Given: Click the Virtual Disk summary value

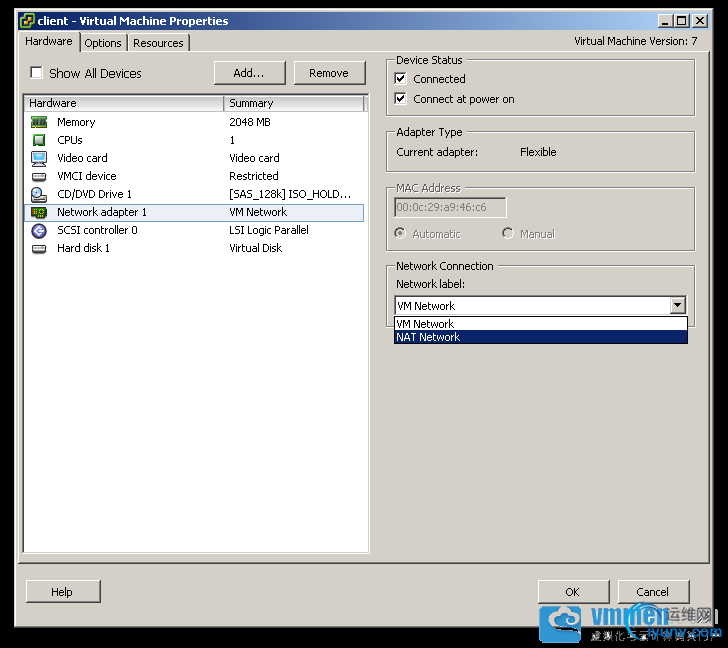Looking at the screenshot, I should [255, 248].
